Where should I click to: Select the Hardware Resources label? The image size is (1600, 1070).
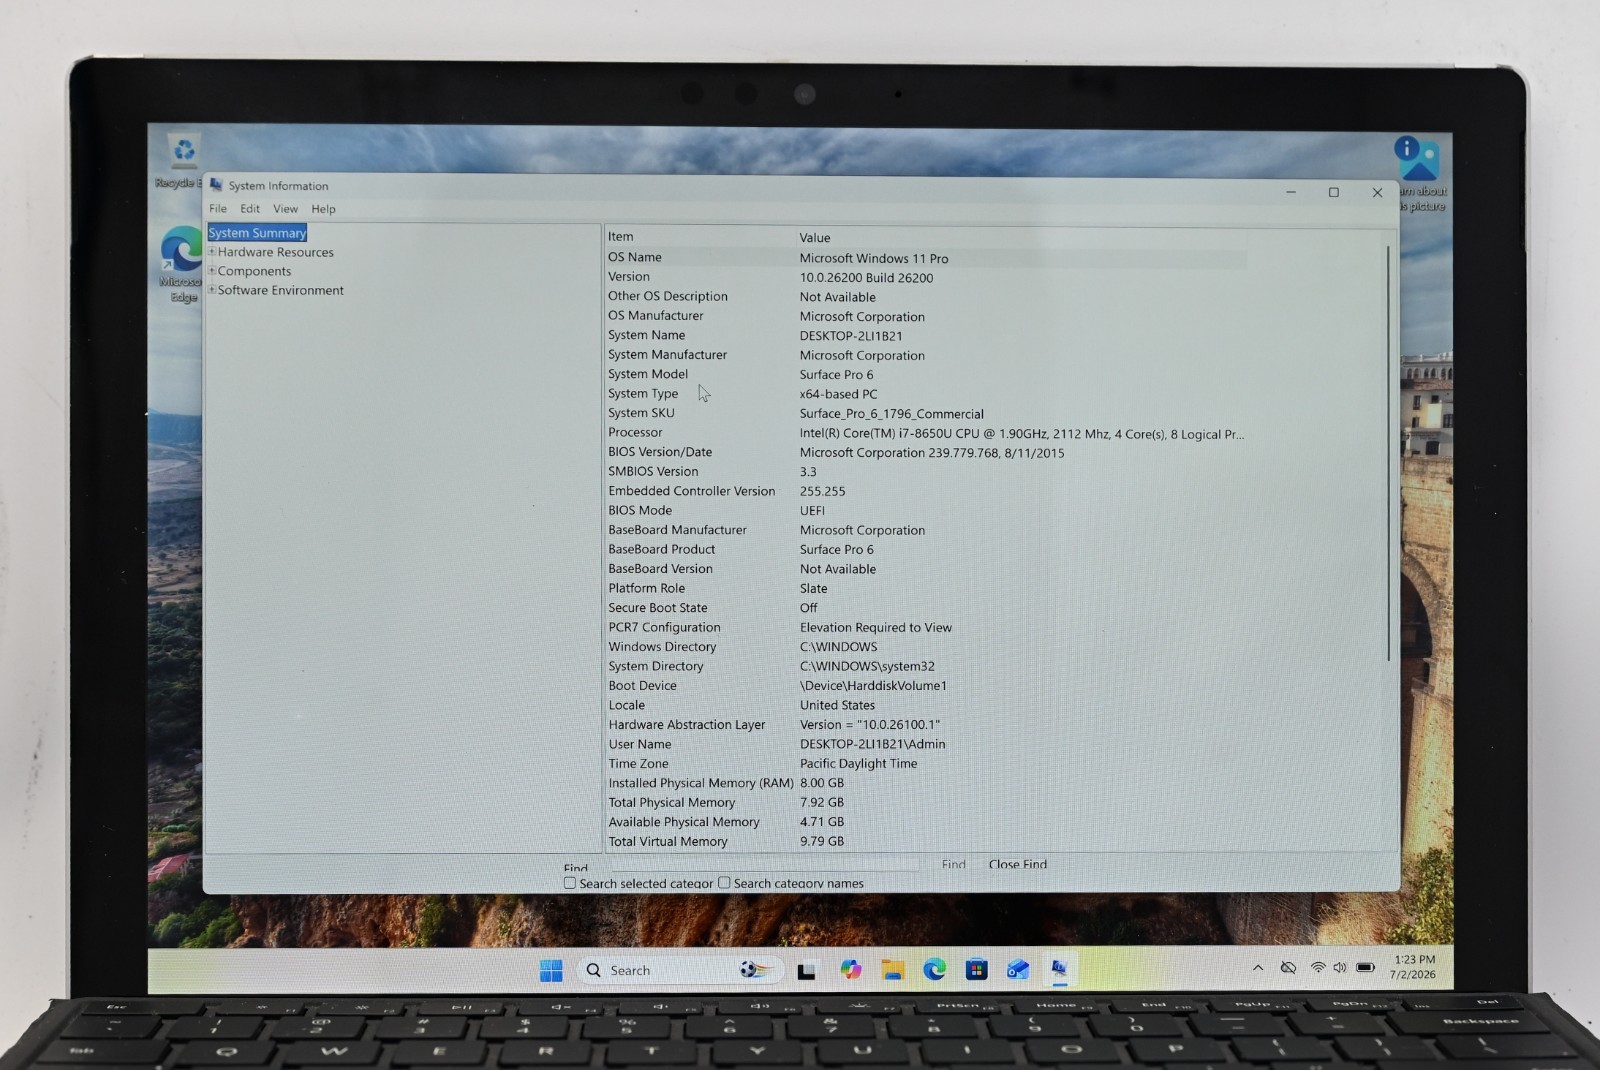(276, 252)
